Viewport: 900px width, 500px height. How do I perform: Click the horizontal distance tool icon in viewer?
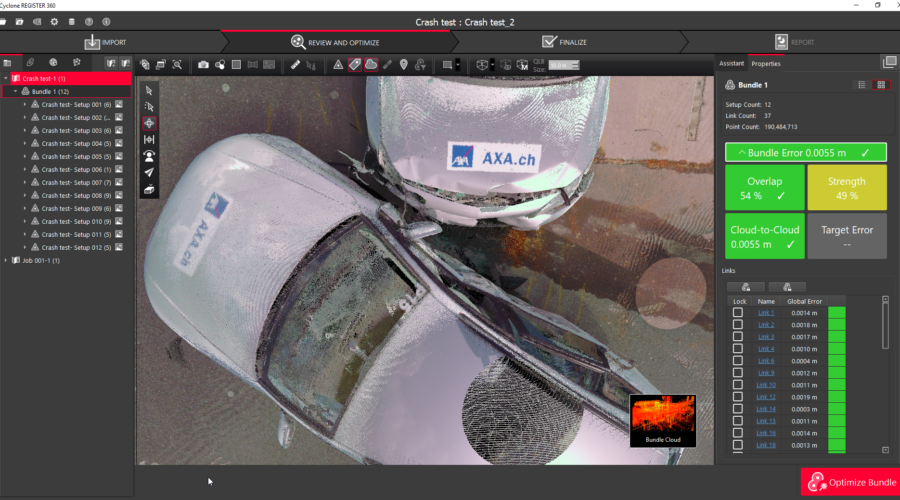click(149, 139)
